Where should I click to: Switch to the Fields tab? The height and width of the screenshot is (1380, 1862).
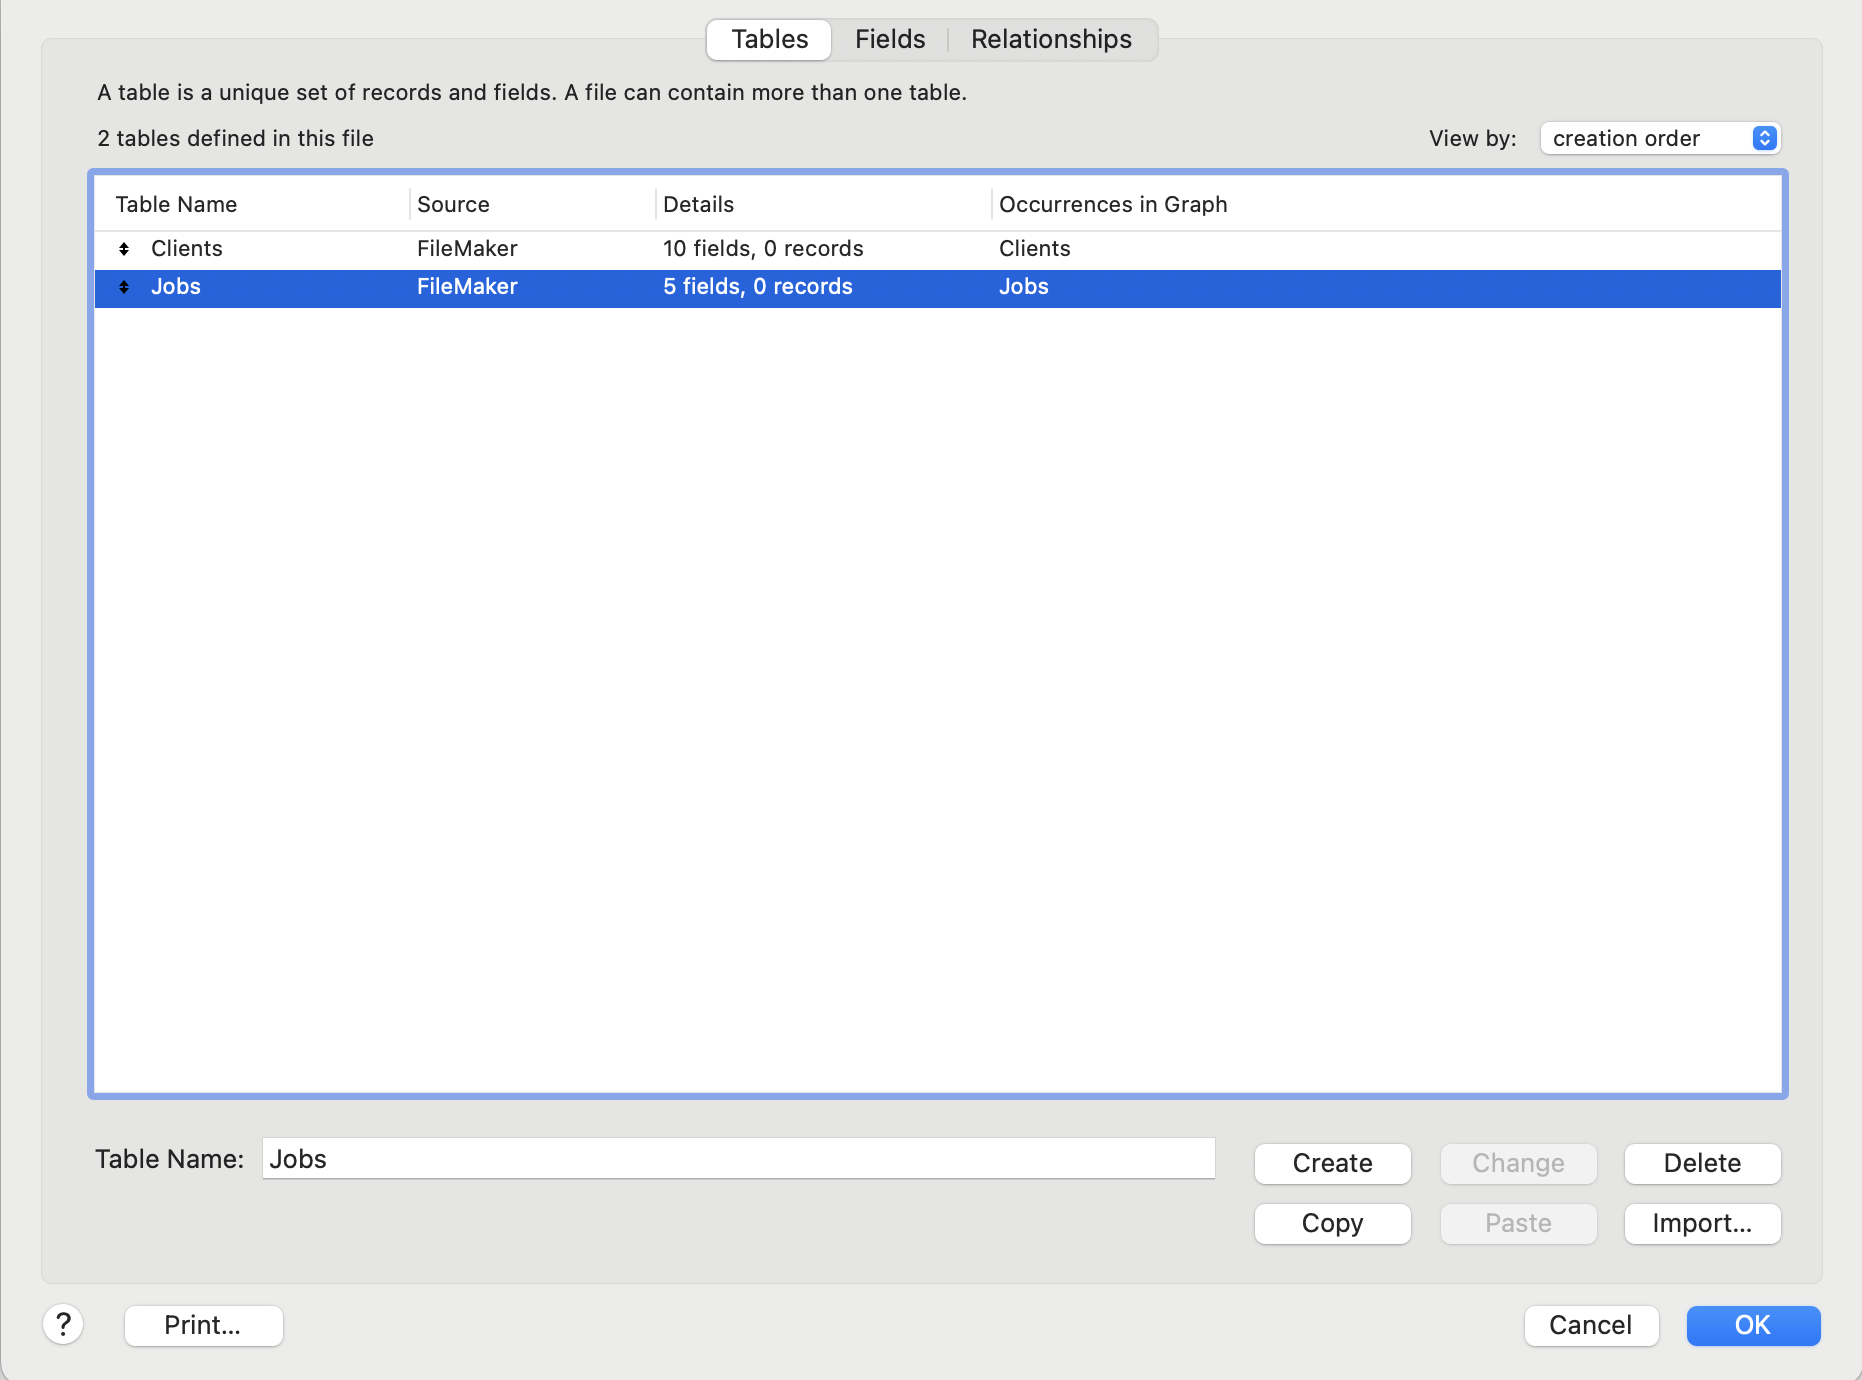click(x=889, y=39)
